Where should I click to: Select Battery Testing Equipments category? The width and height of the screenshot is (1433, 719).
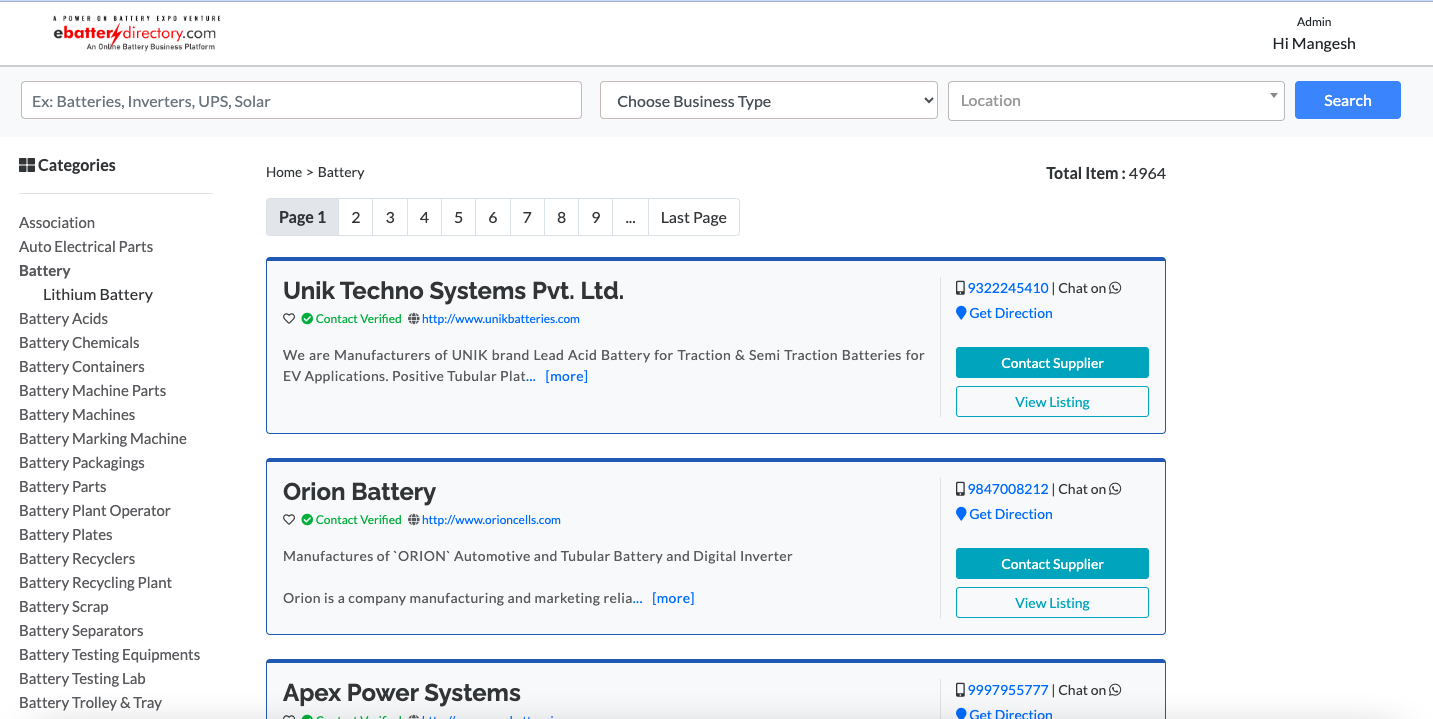[109, 655]
